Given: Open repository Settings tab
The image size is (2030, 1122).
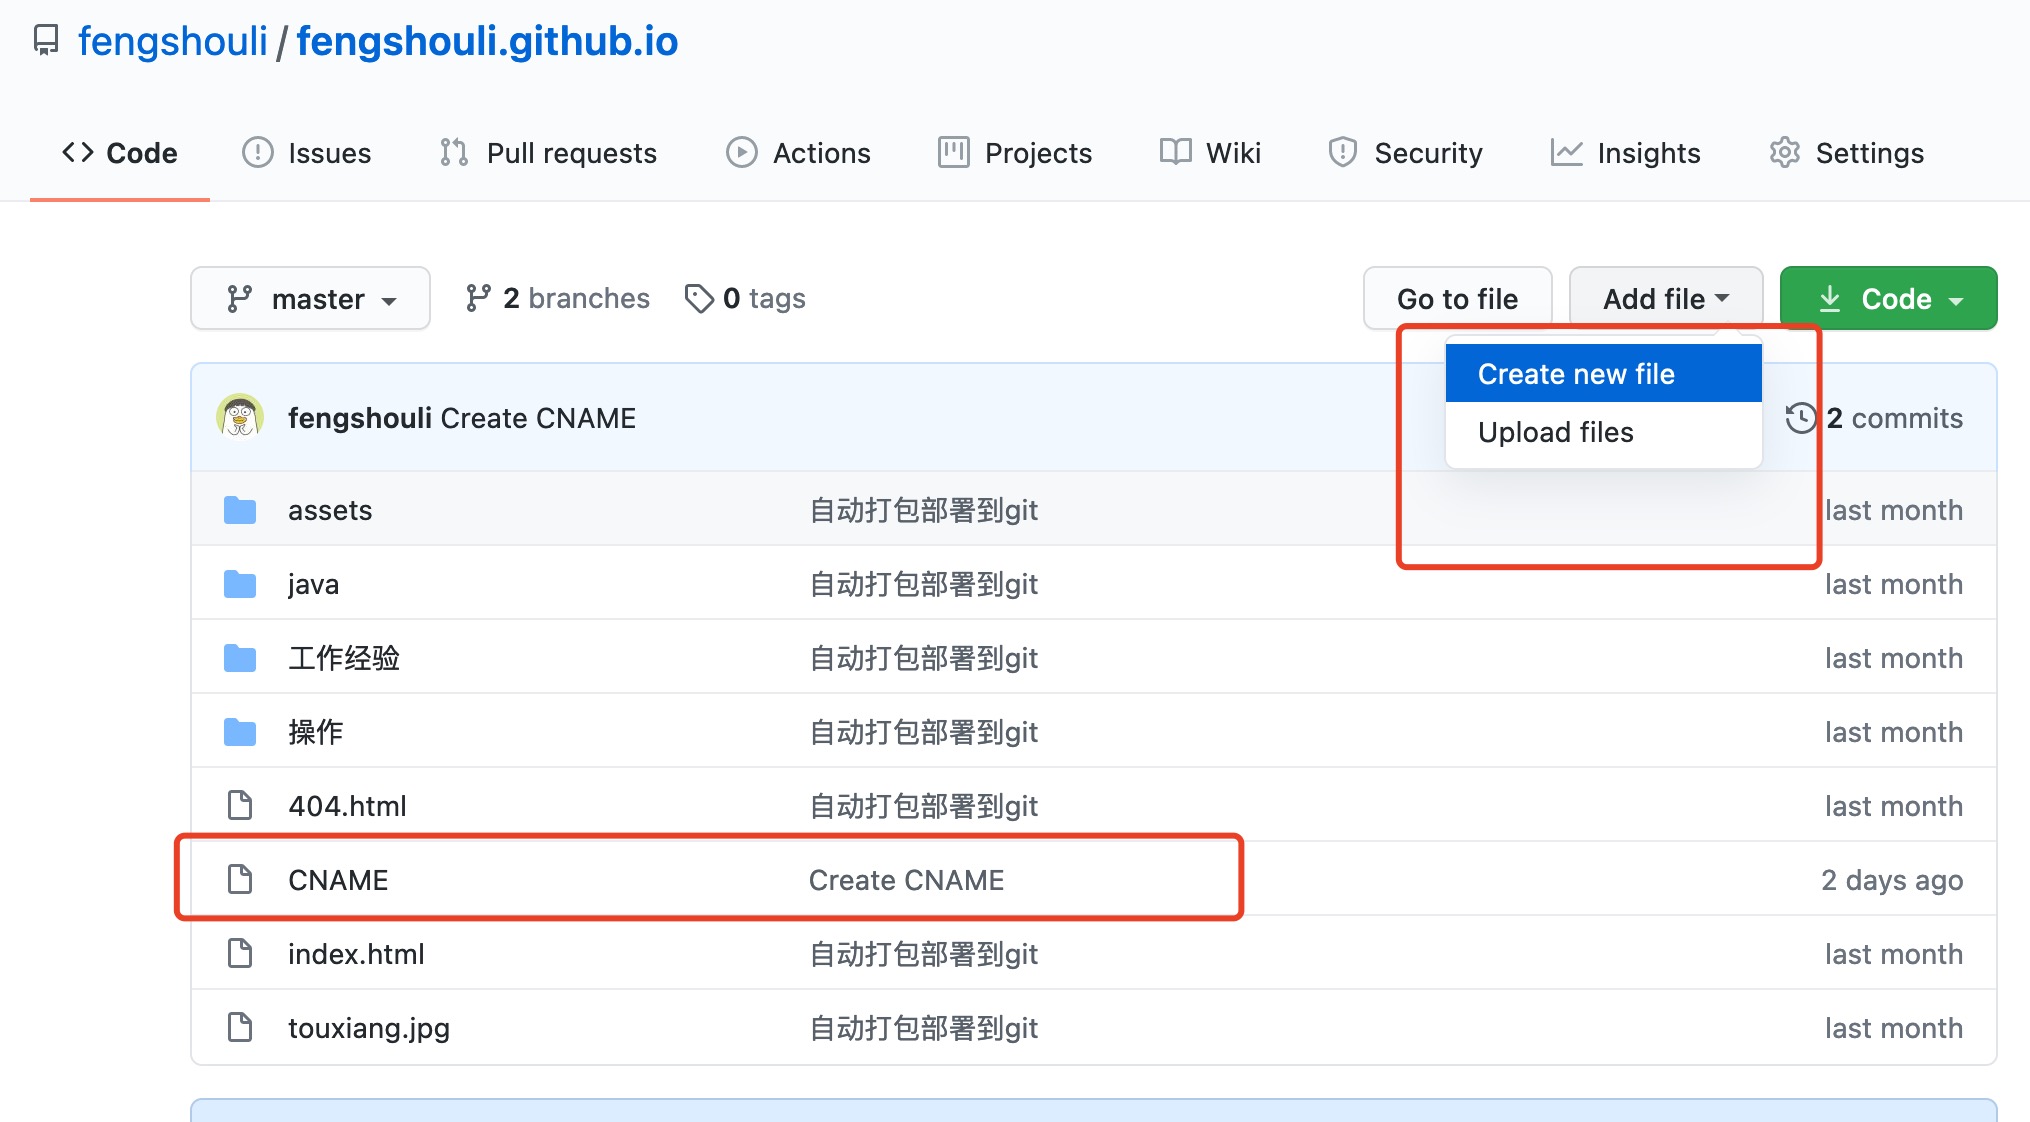Looking at the screenshot, I should tap(1846, 153).
